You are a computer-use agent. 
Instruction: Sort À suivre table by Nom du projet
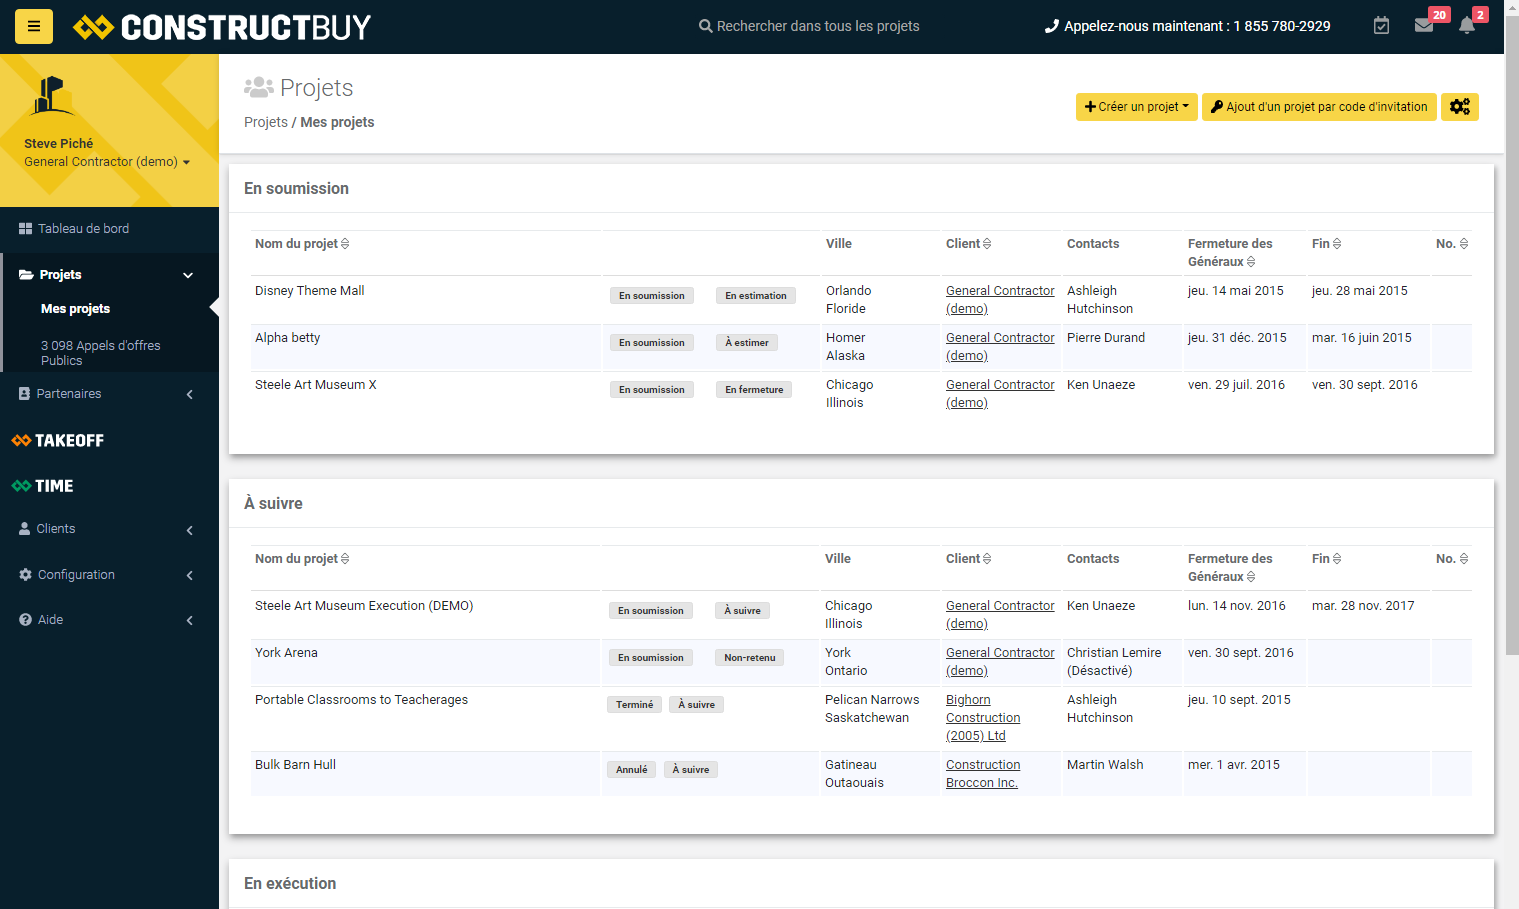302,559
